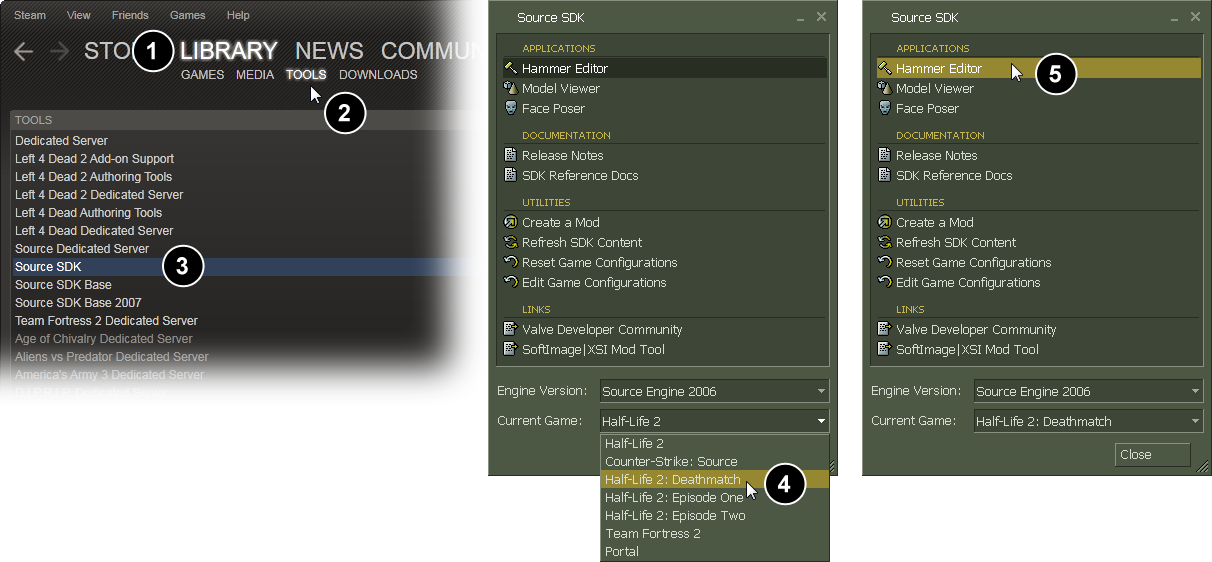Choose Portal from the game dropdown list
Viewport: 1212px width, 562px height.
tap(622, 551)
